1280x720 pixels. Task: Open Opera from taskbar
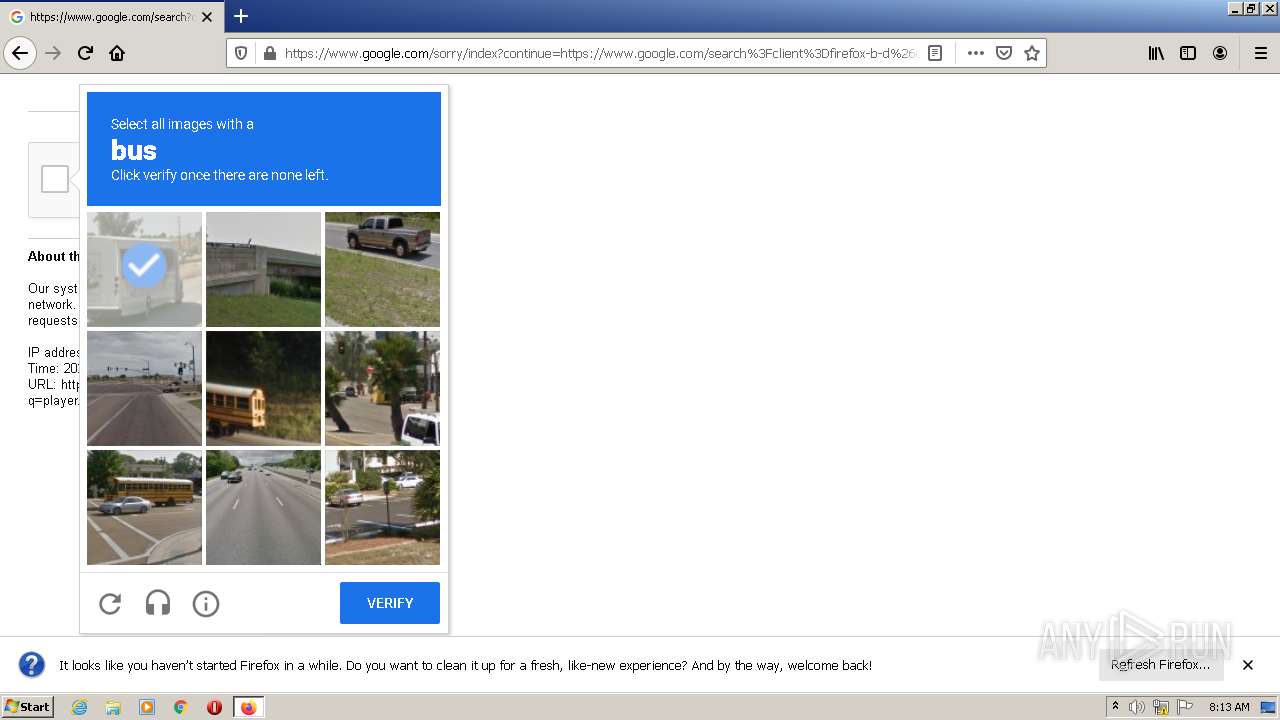click(214, 707)
